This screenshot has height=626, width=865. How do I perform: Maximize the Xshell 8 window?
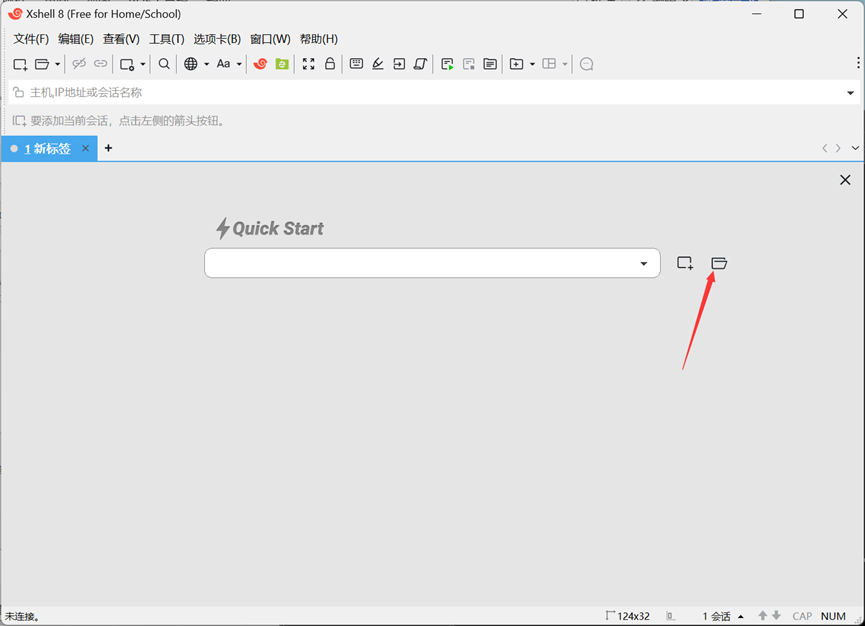click(799, 14)
